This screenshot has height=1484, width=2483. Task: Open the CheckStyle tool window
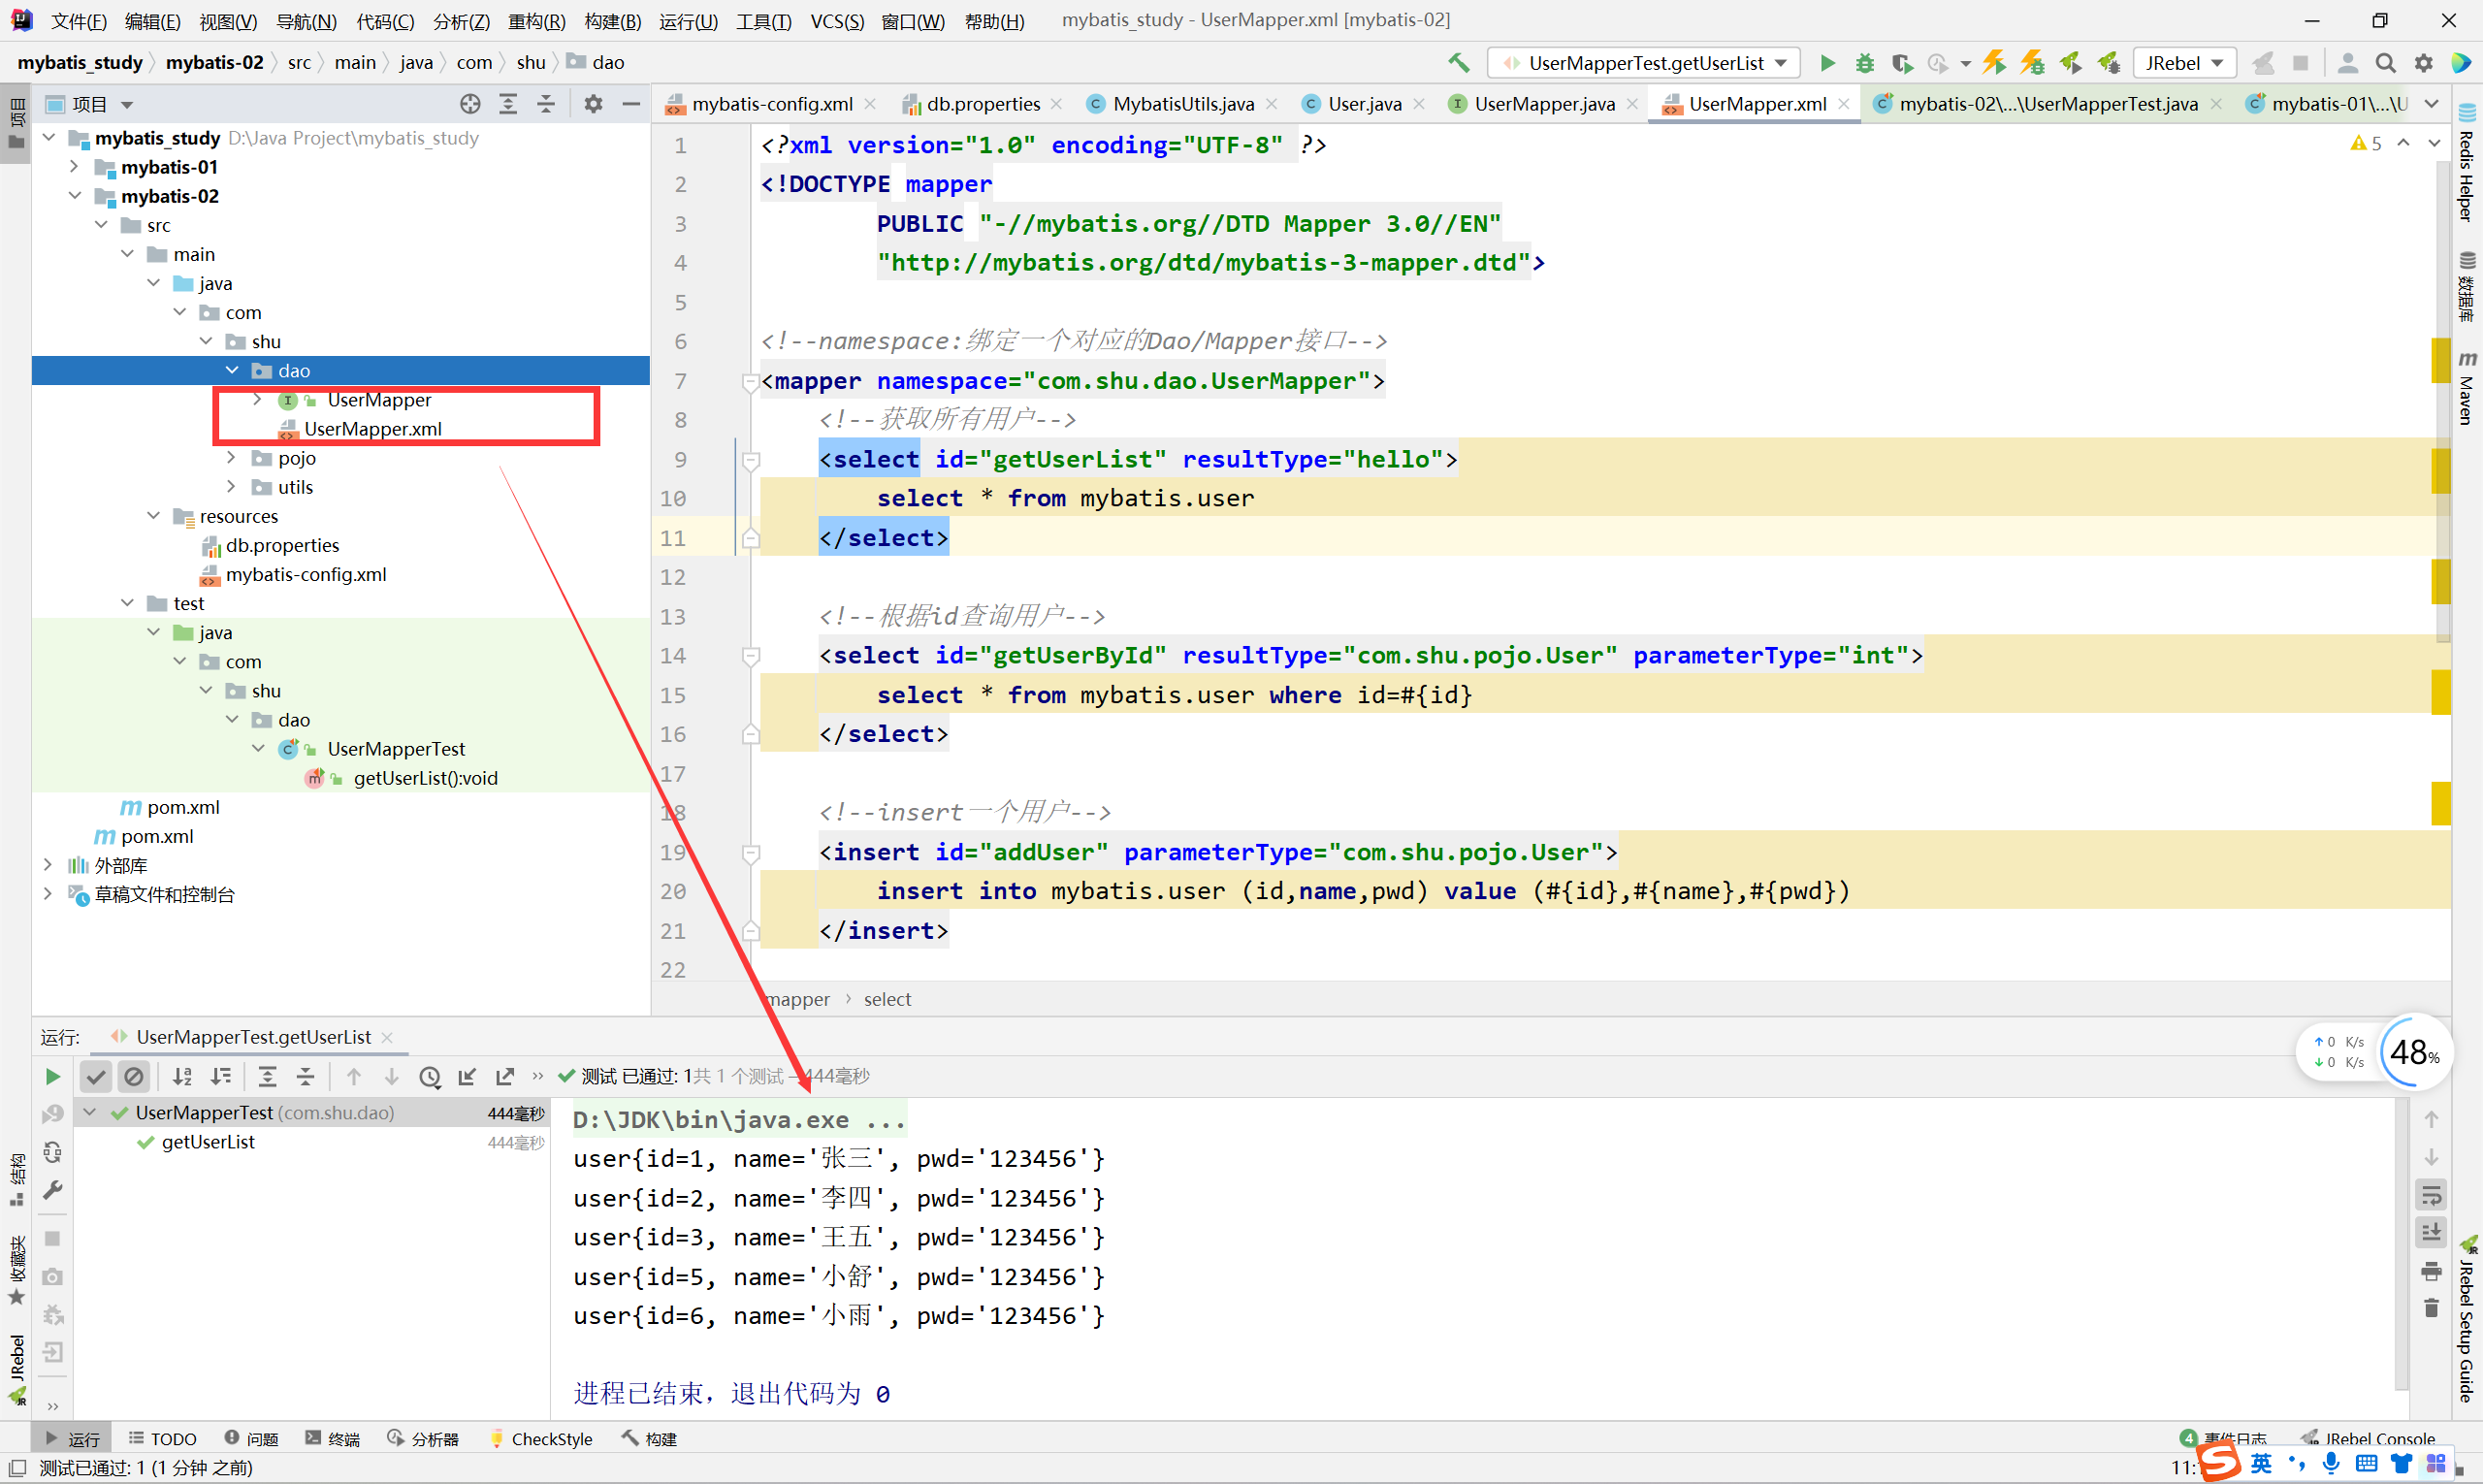541,1438
